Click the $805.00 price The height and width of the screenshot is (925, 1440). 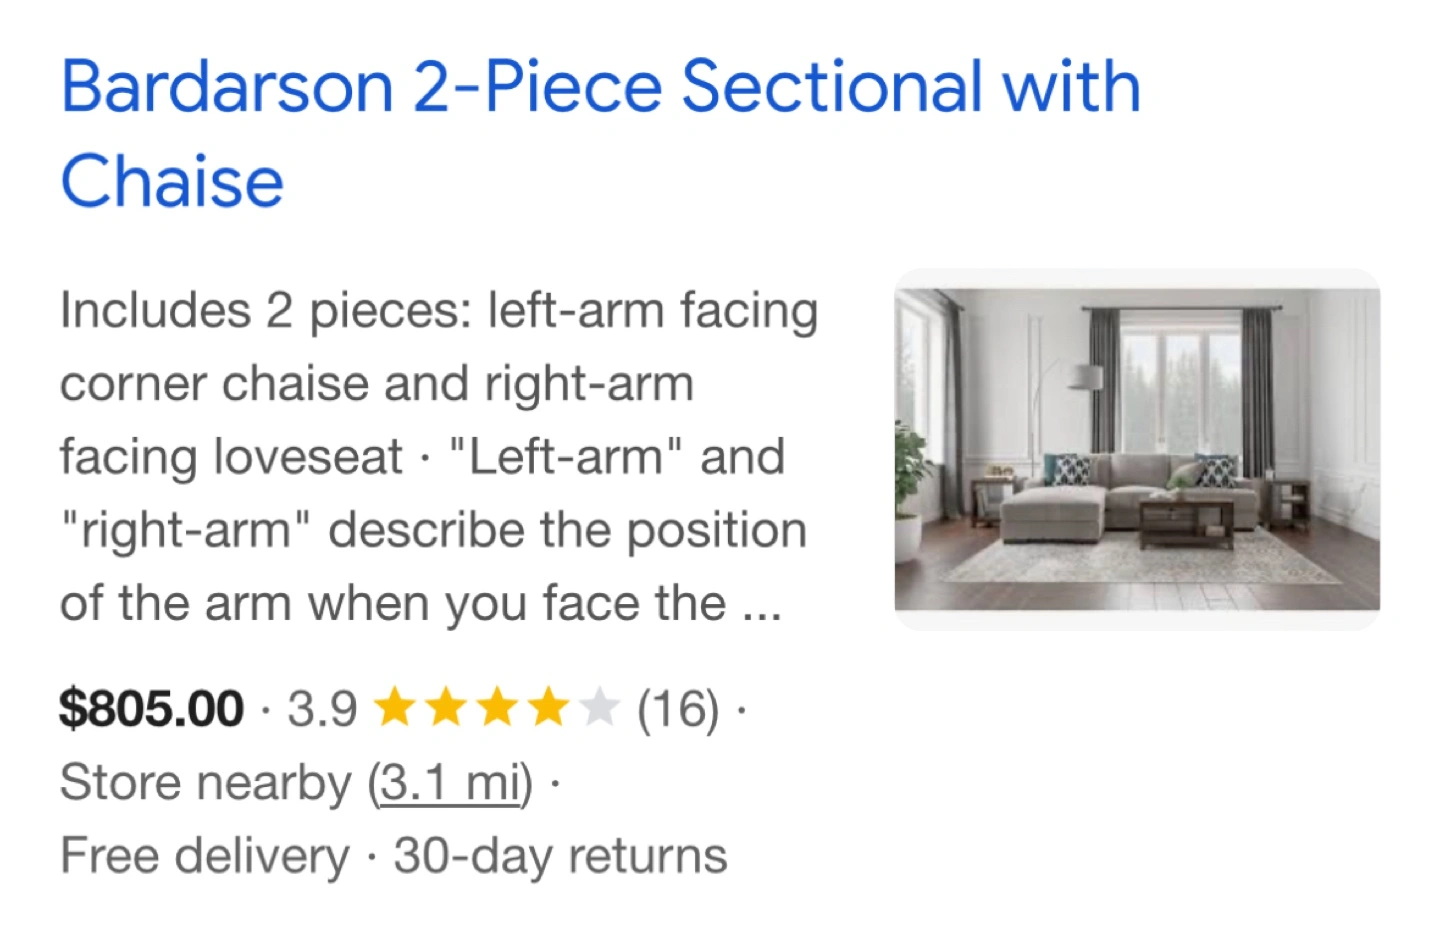pos(151,709)
